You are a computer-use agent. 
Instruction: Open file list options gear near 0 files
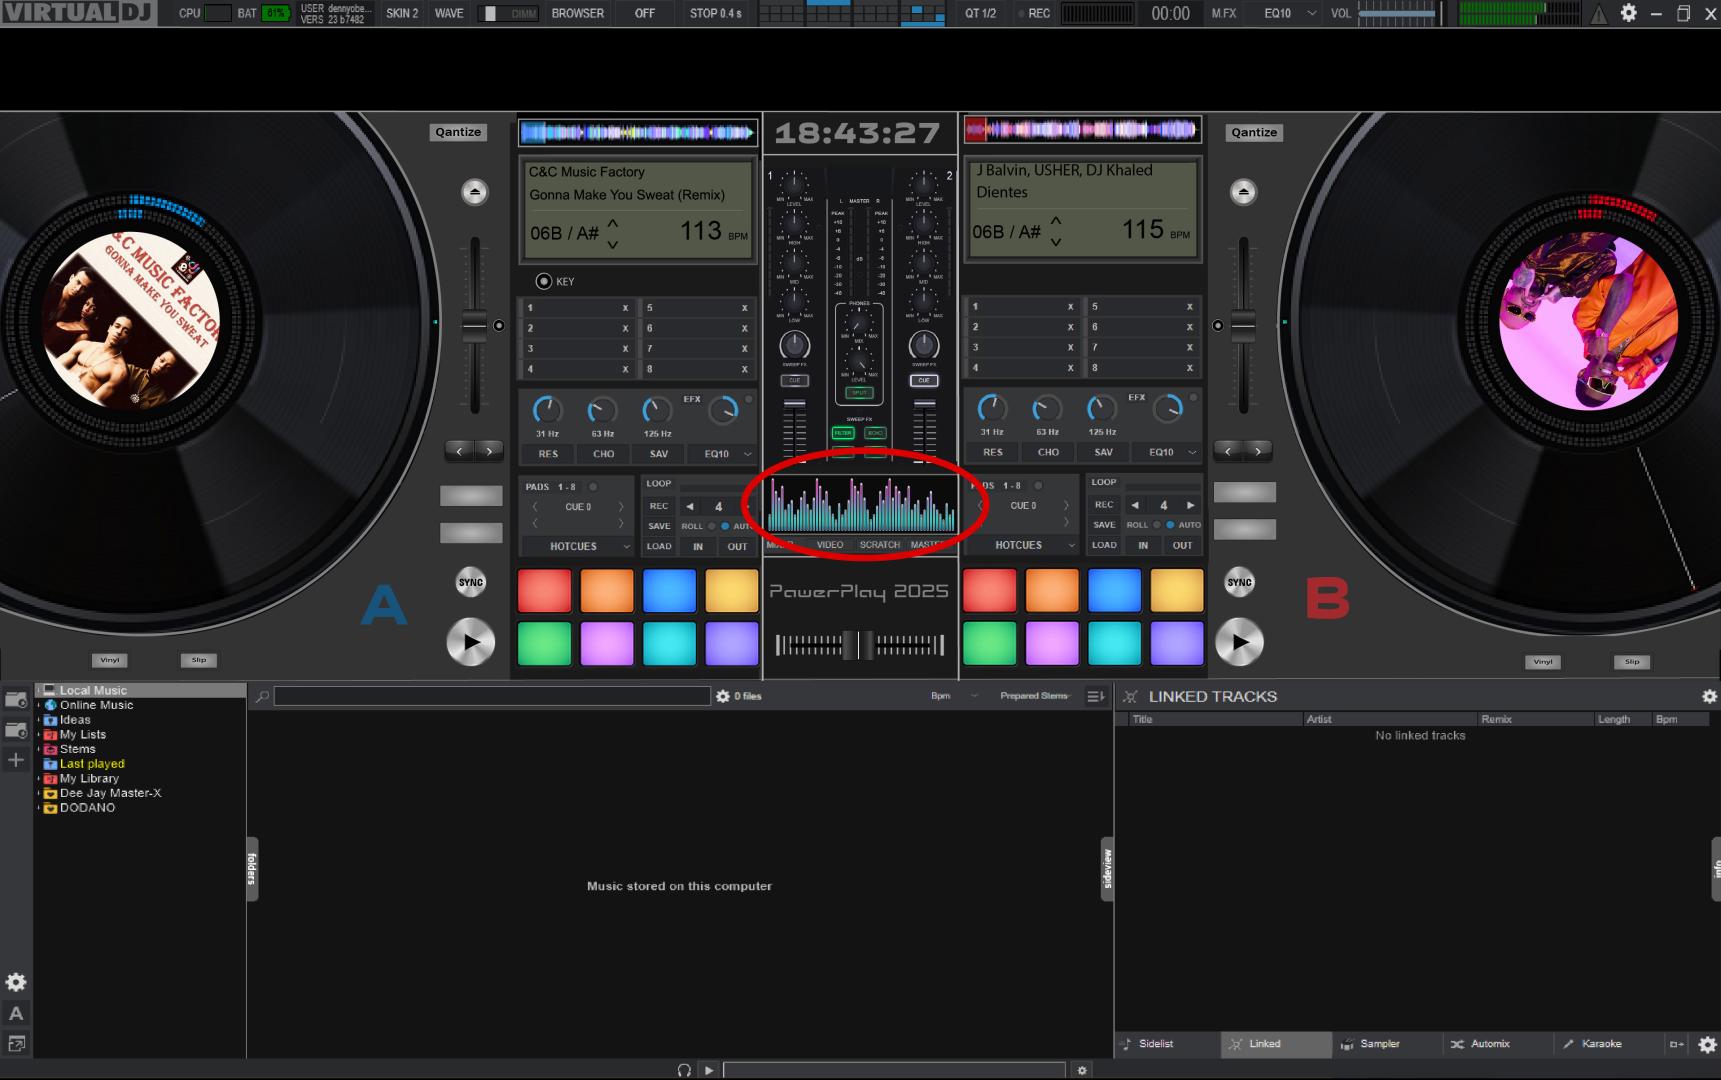[x=723, y=696]
